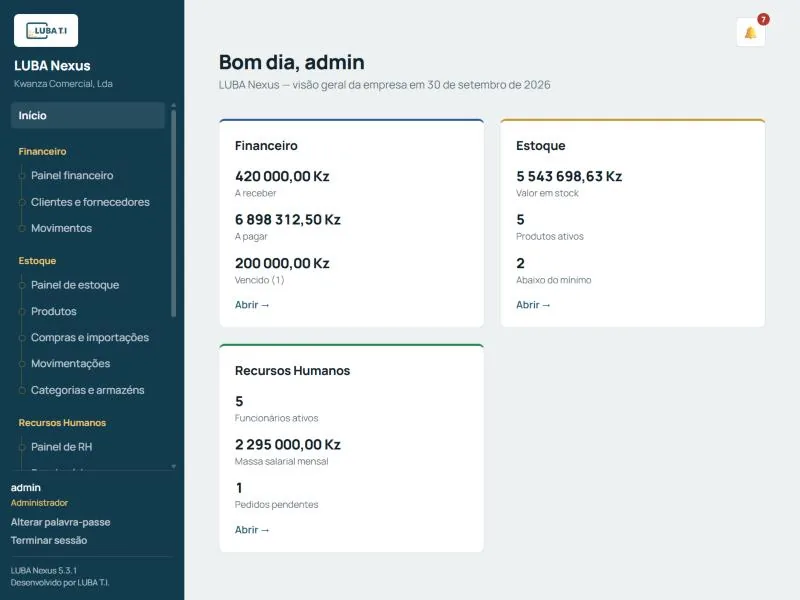
Task: Open Compras e importações
Action: pos(90,337)
